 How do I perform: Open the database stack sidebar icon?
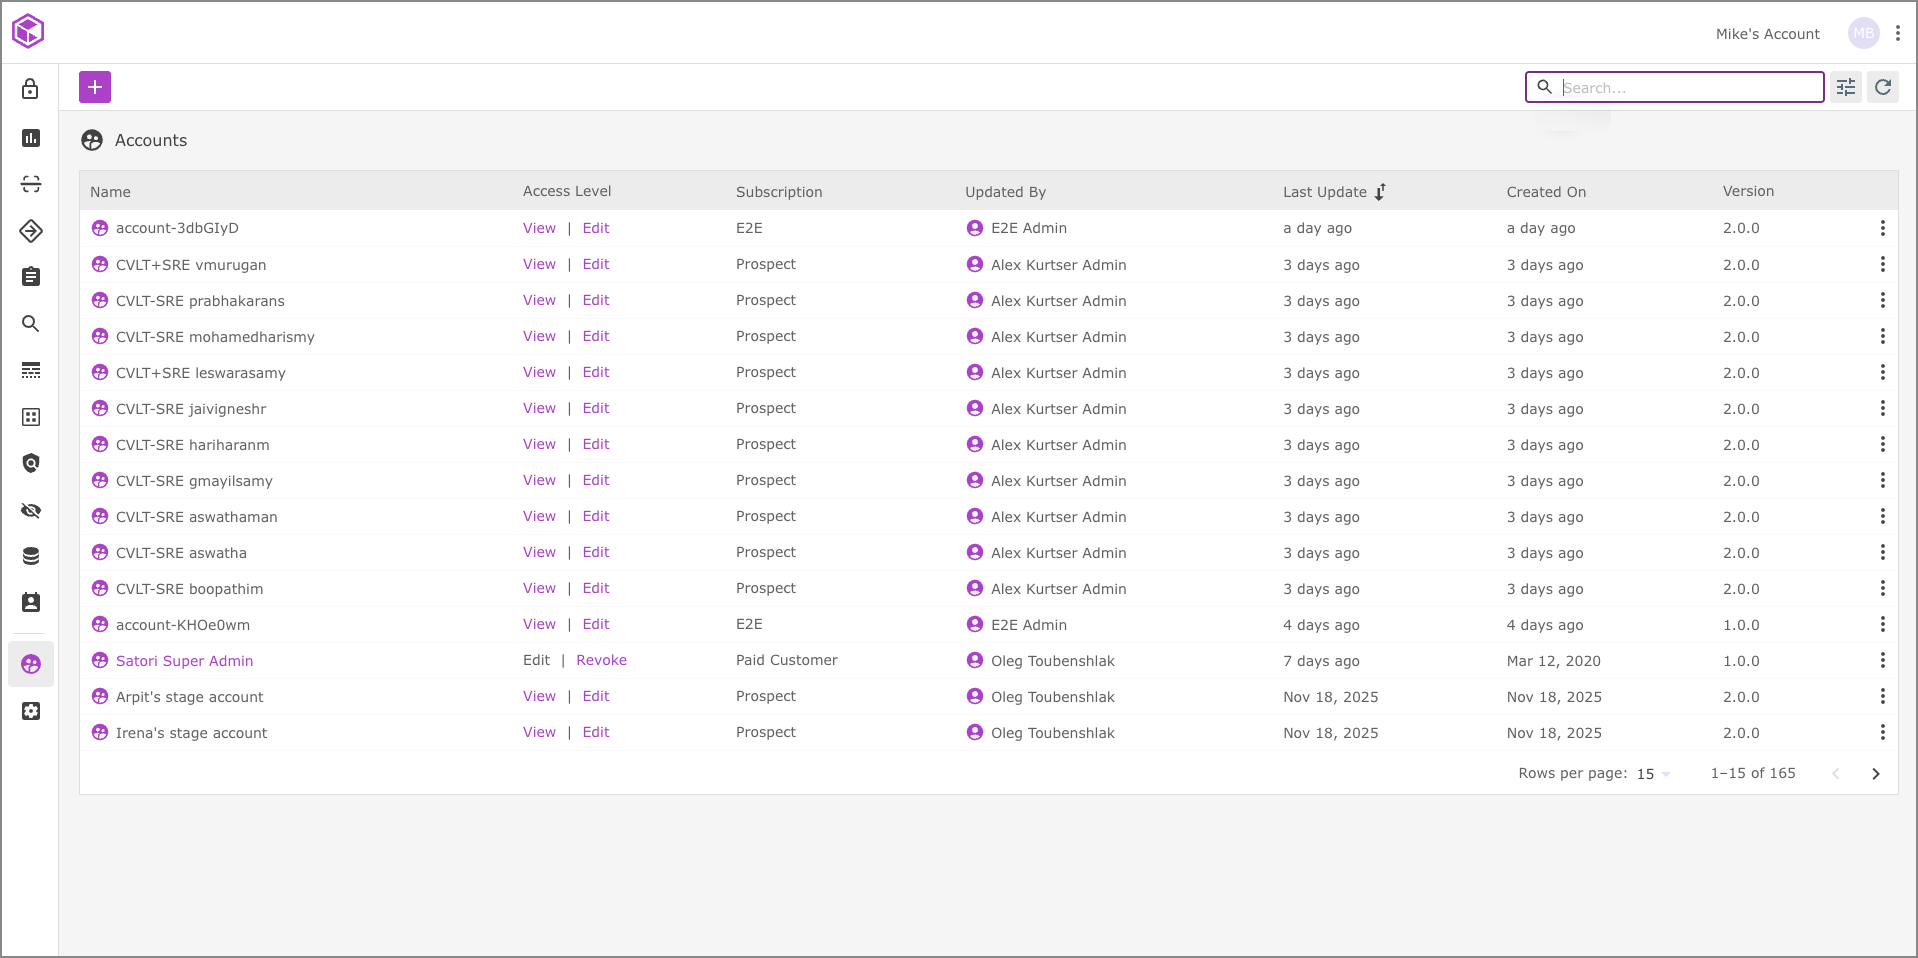click(x=31, y=556)
